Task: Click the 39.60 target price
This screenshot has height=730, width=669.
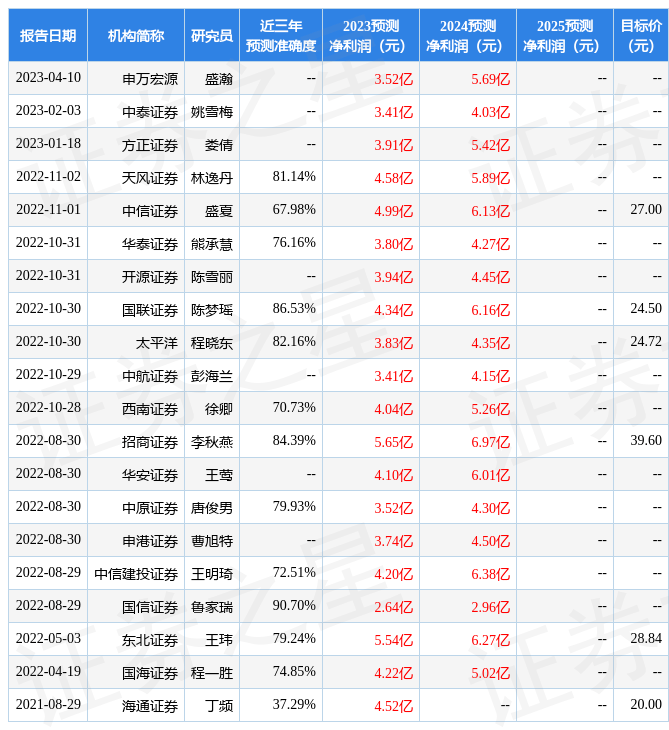Action: pos(646,441)
